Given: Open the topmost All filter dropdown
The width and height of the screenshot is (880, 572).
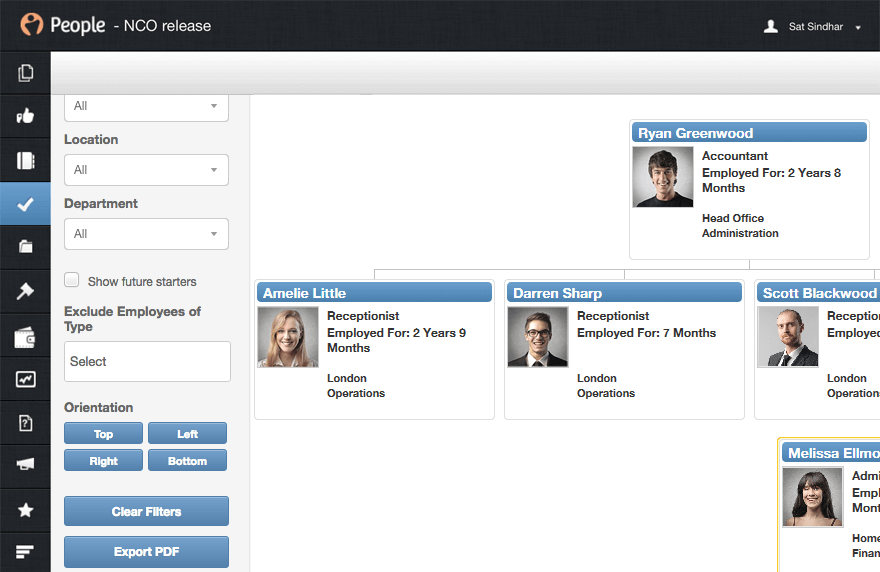Looking at the screenshot, I should [x=146, y=107].
